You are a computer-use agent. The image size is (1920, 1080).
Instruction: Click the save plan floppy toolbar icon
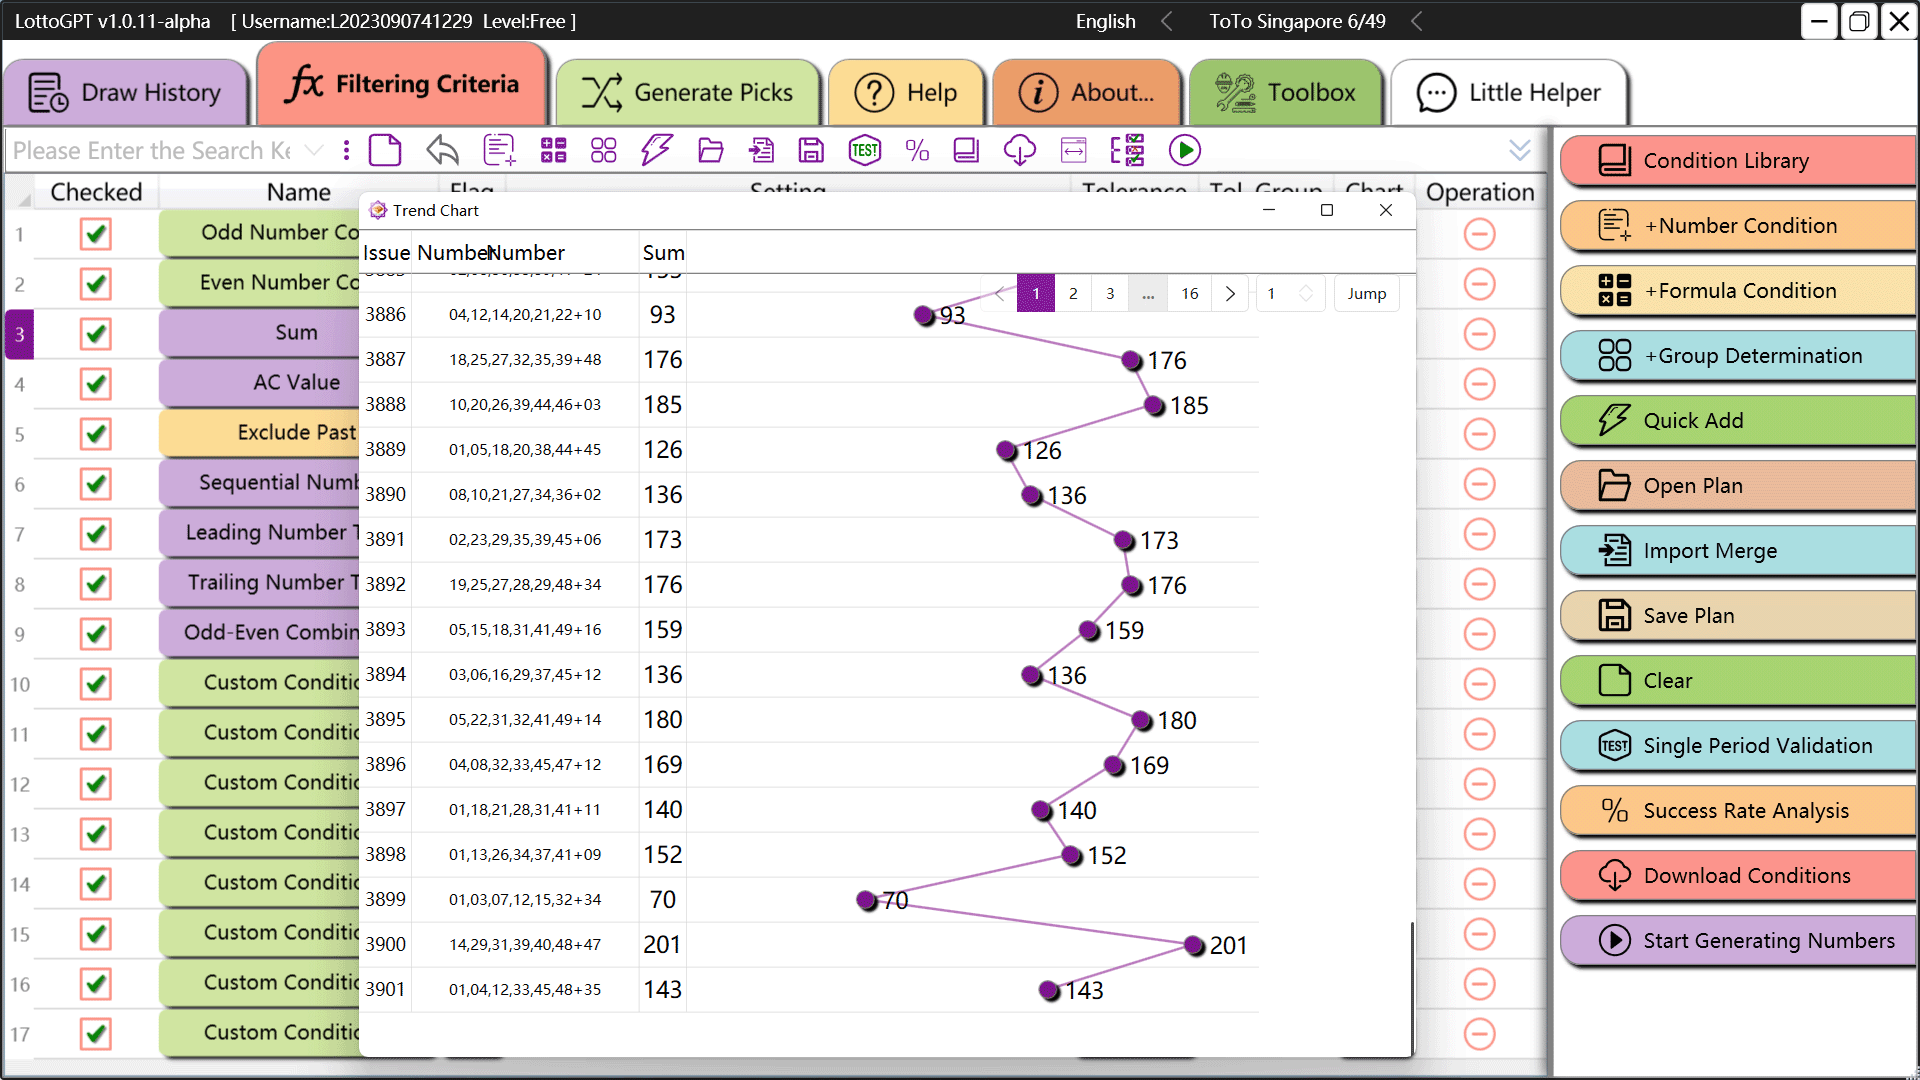pyautogui.click(x=812, y=151)
